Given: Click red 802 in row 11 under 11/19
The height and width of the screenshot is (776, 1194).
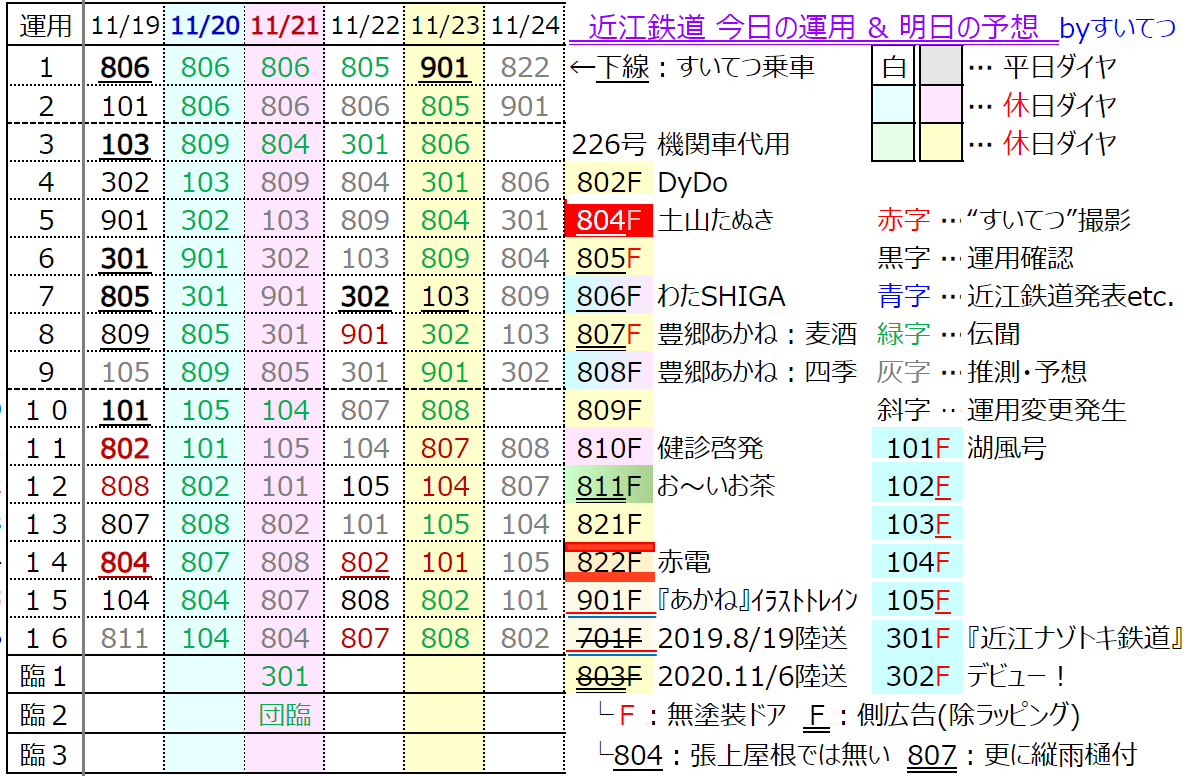Looking at the screenshot, I should [125, 449].
